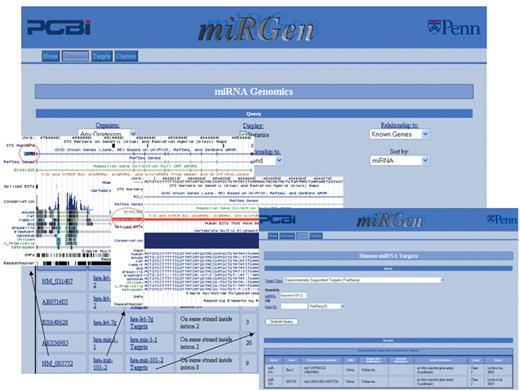Viewport: 520px width, 391px height.
Task: Click the Relationship to label link
Action: [399, 125]
